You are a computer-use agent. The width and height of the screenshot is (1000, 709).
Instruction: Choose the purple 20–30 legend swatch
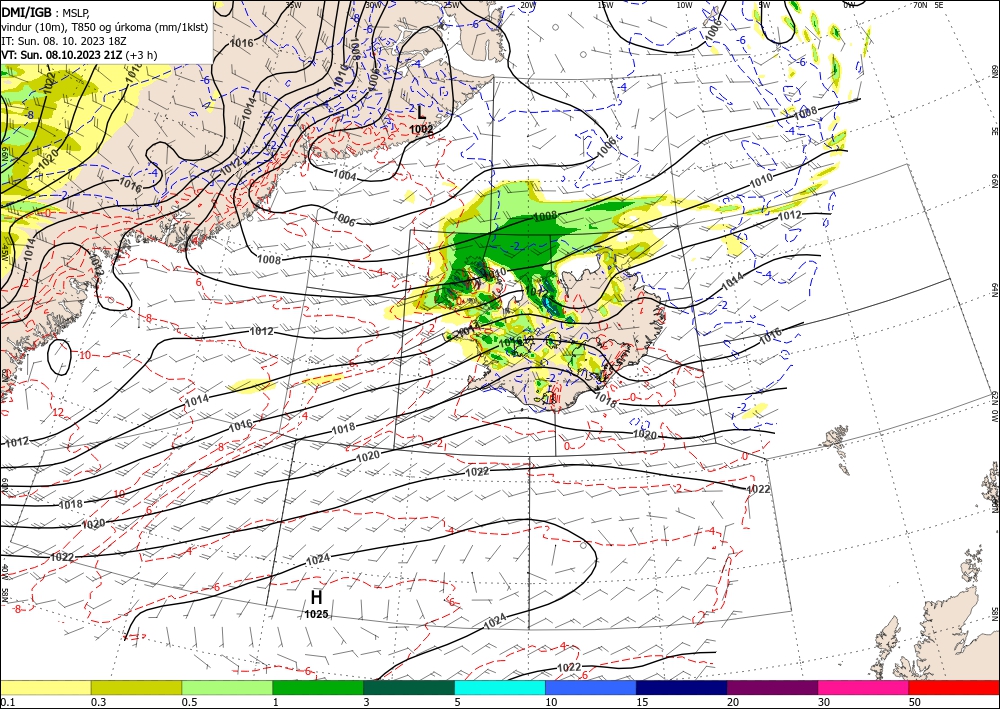772,687
